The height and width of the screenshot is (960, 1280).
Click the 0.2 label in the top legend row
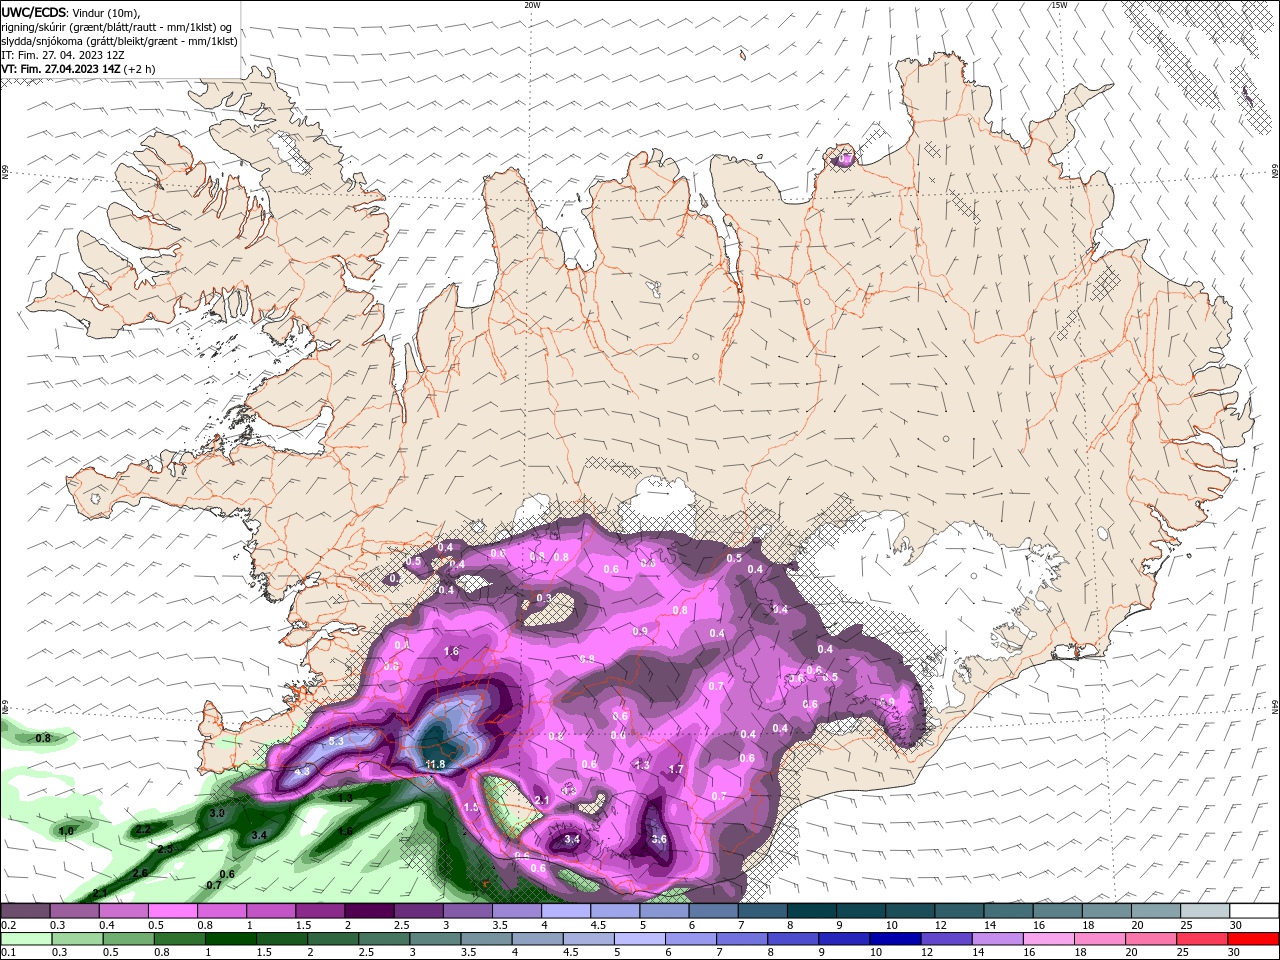pos(7,925)
